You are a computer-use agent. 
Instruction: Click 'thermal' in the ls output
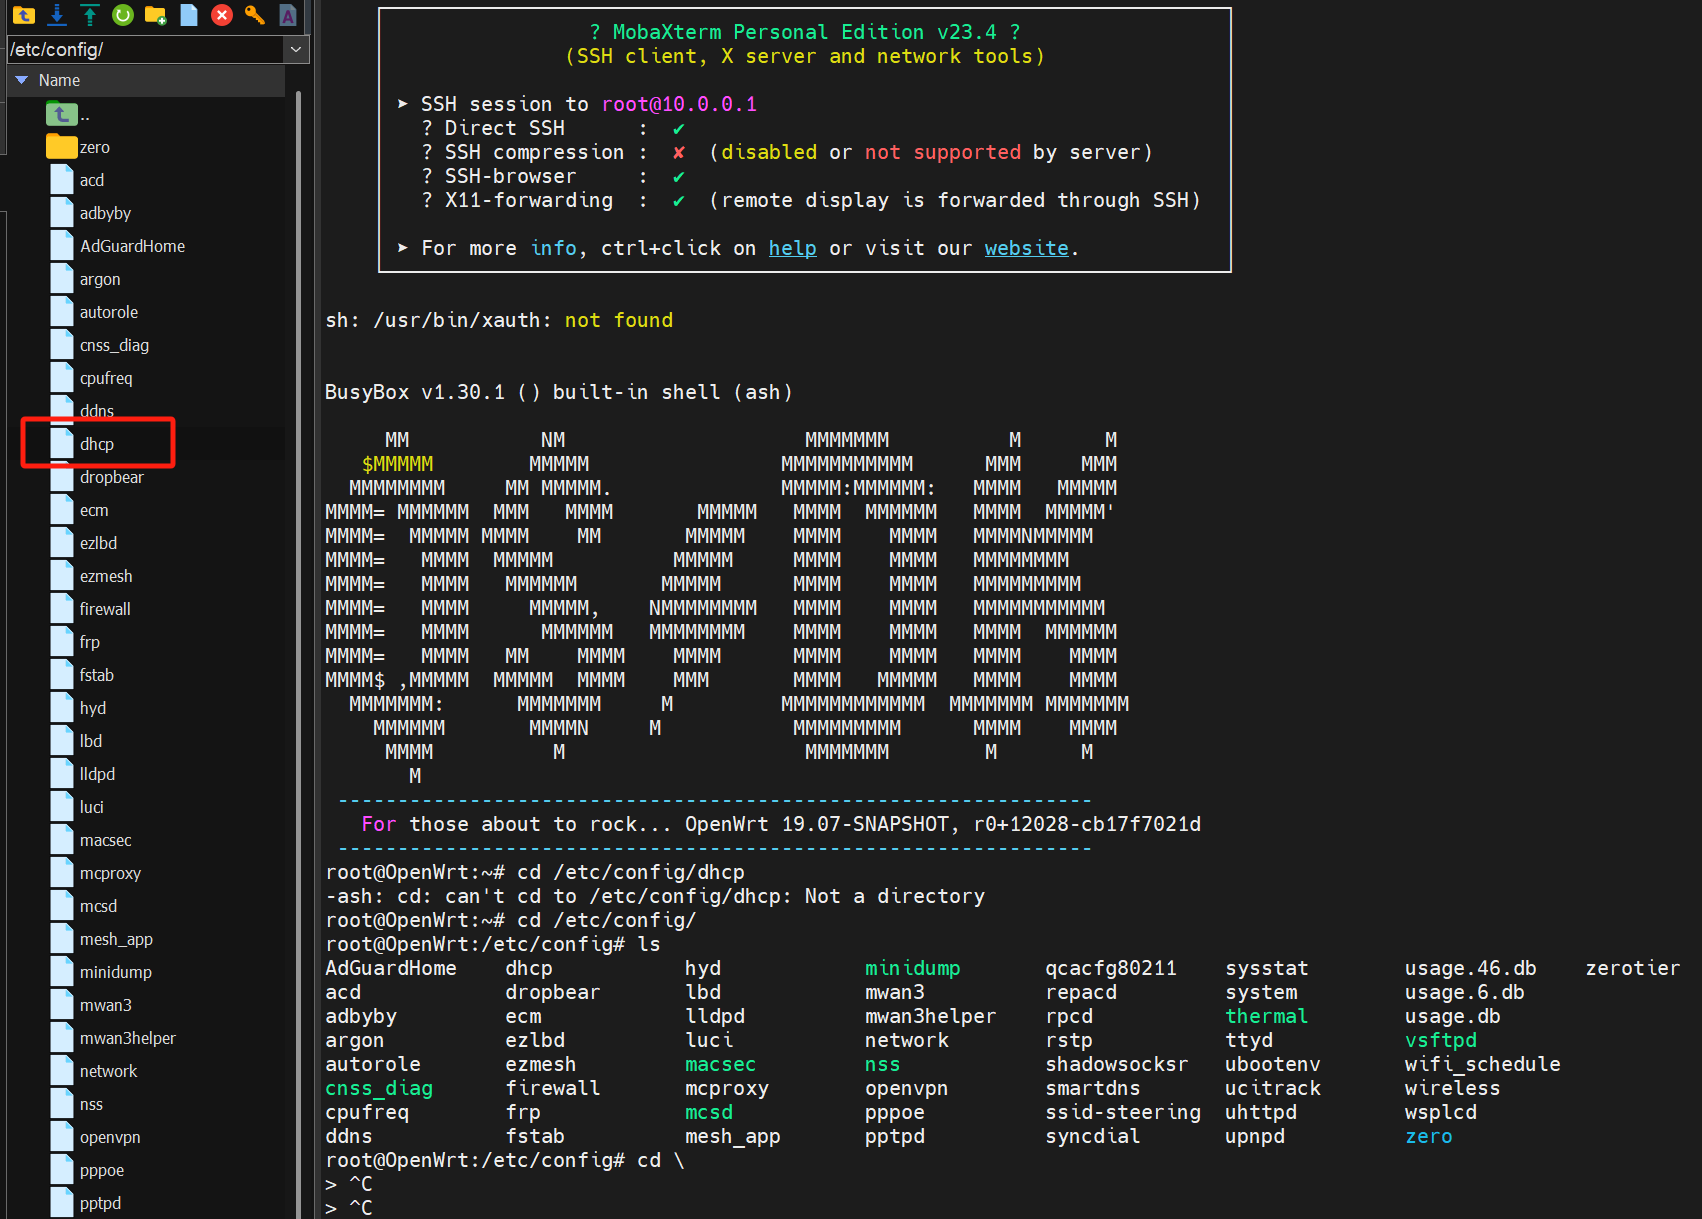(1266, 1016)
